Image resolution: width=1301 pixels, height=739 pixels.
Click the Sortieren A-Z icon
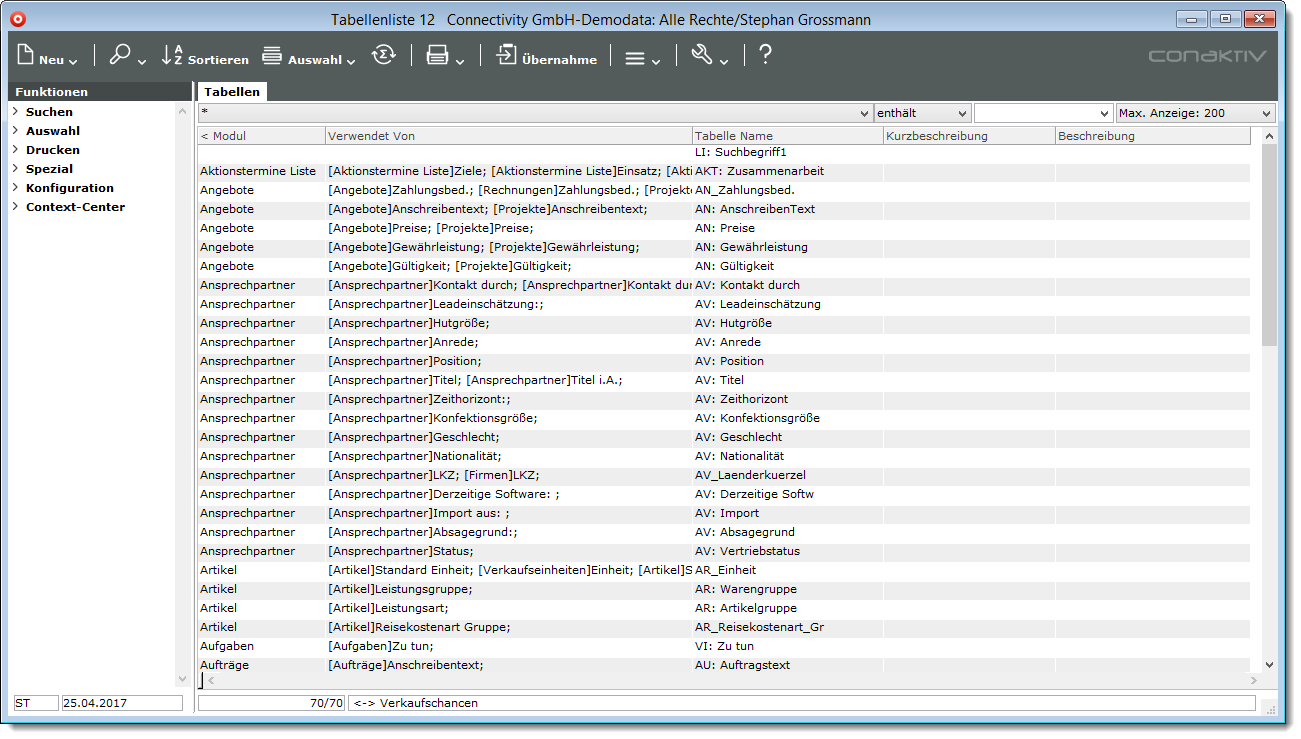(x=173, y=56)
